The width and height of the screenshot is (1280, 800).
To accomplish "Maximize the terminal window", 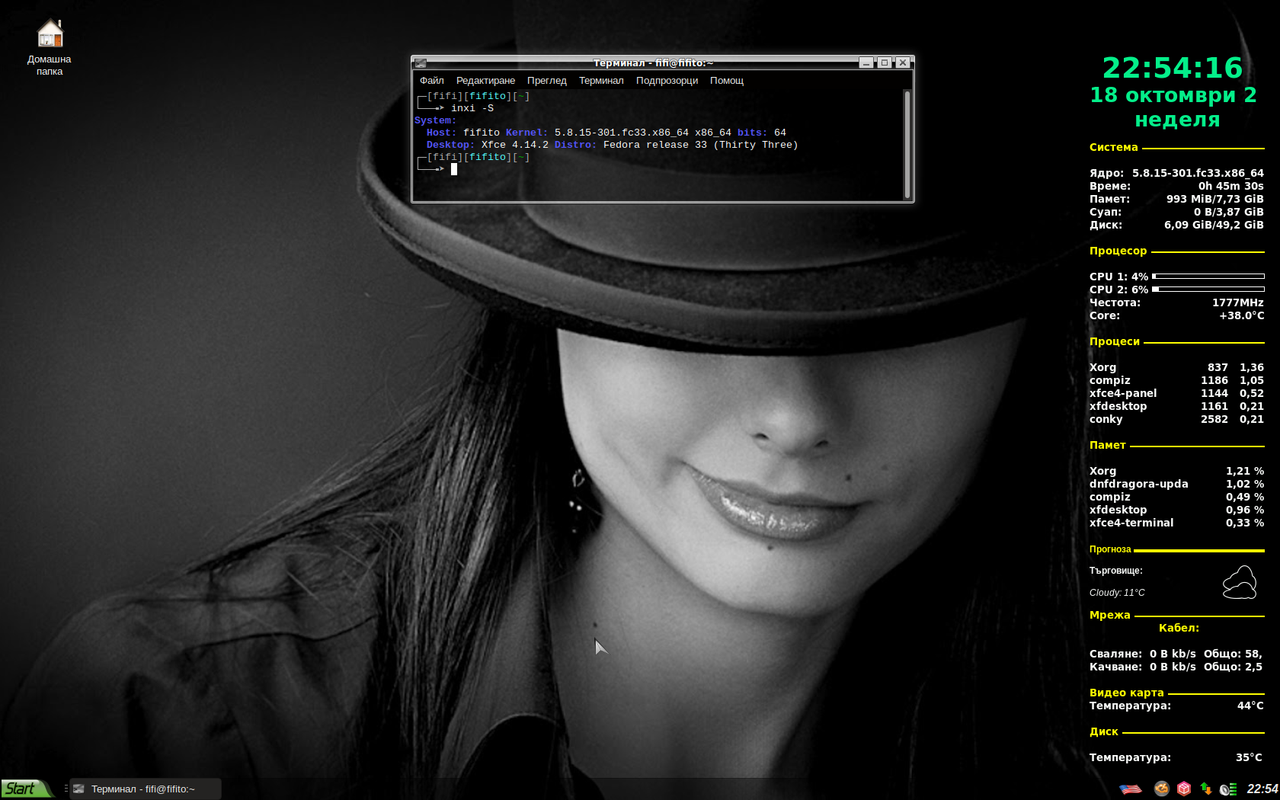I will [x=884, y=63].
